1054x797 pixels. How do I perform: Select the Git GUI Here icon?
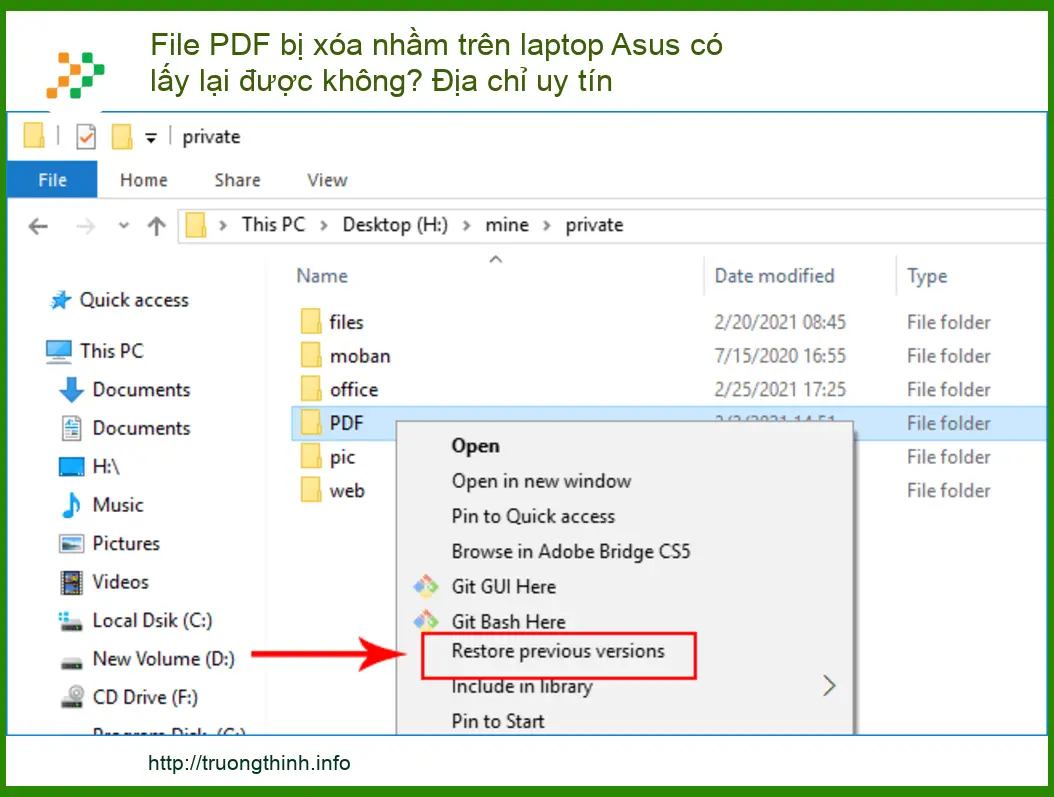pos(427,587)
